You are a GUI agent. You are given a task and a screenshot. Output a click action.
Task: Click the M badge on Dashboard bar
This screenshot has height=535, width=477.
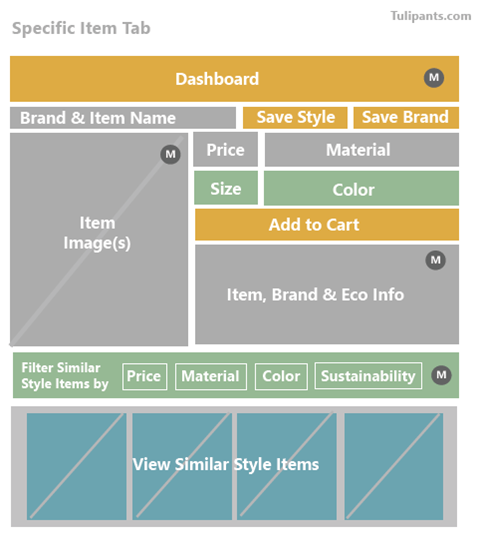pyautogui.click(x=434, y=78)
